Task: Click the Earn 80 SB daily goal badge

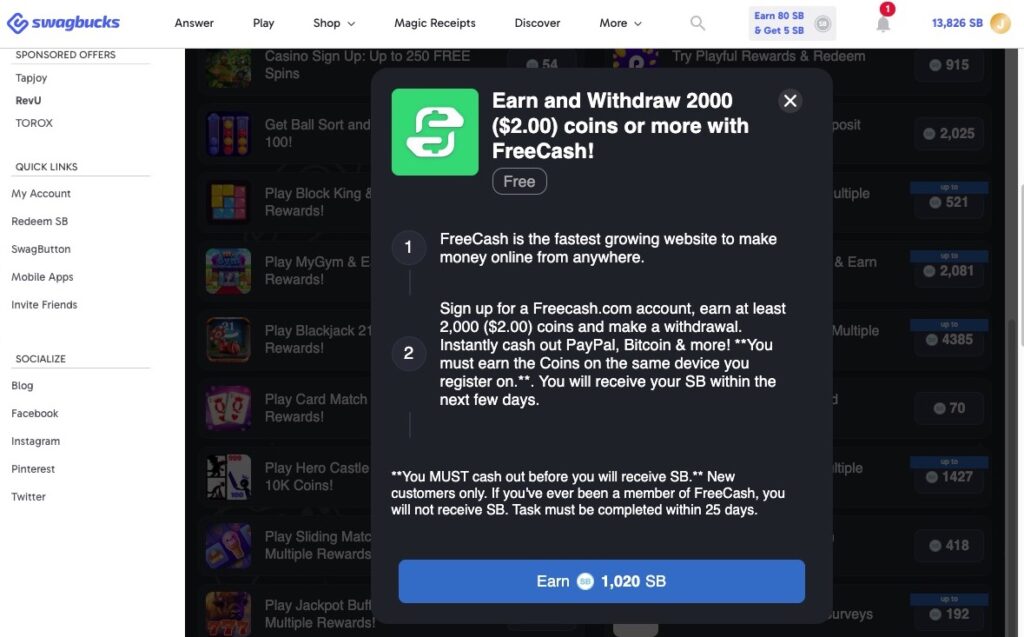Action: (x=792, y=23)
